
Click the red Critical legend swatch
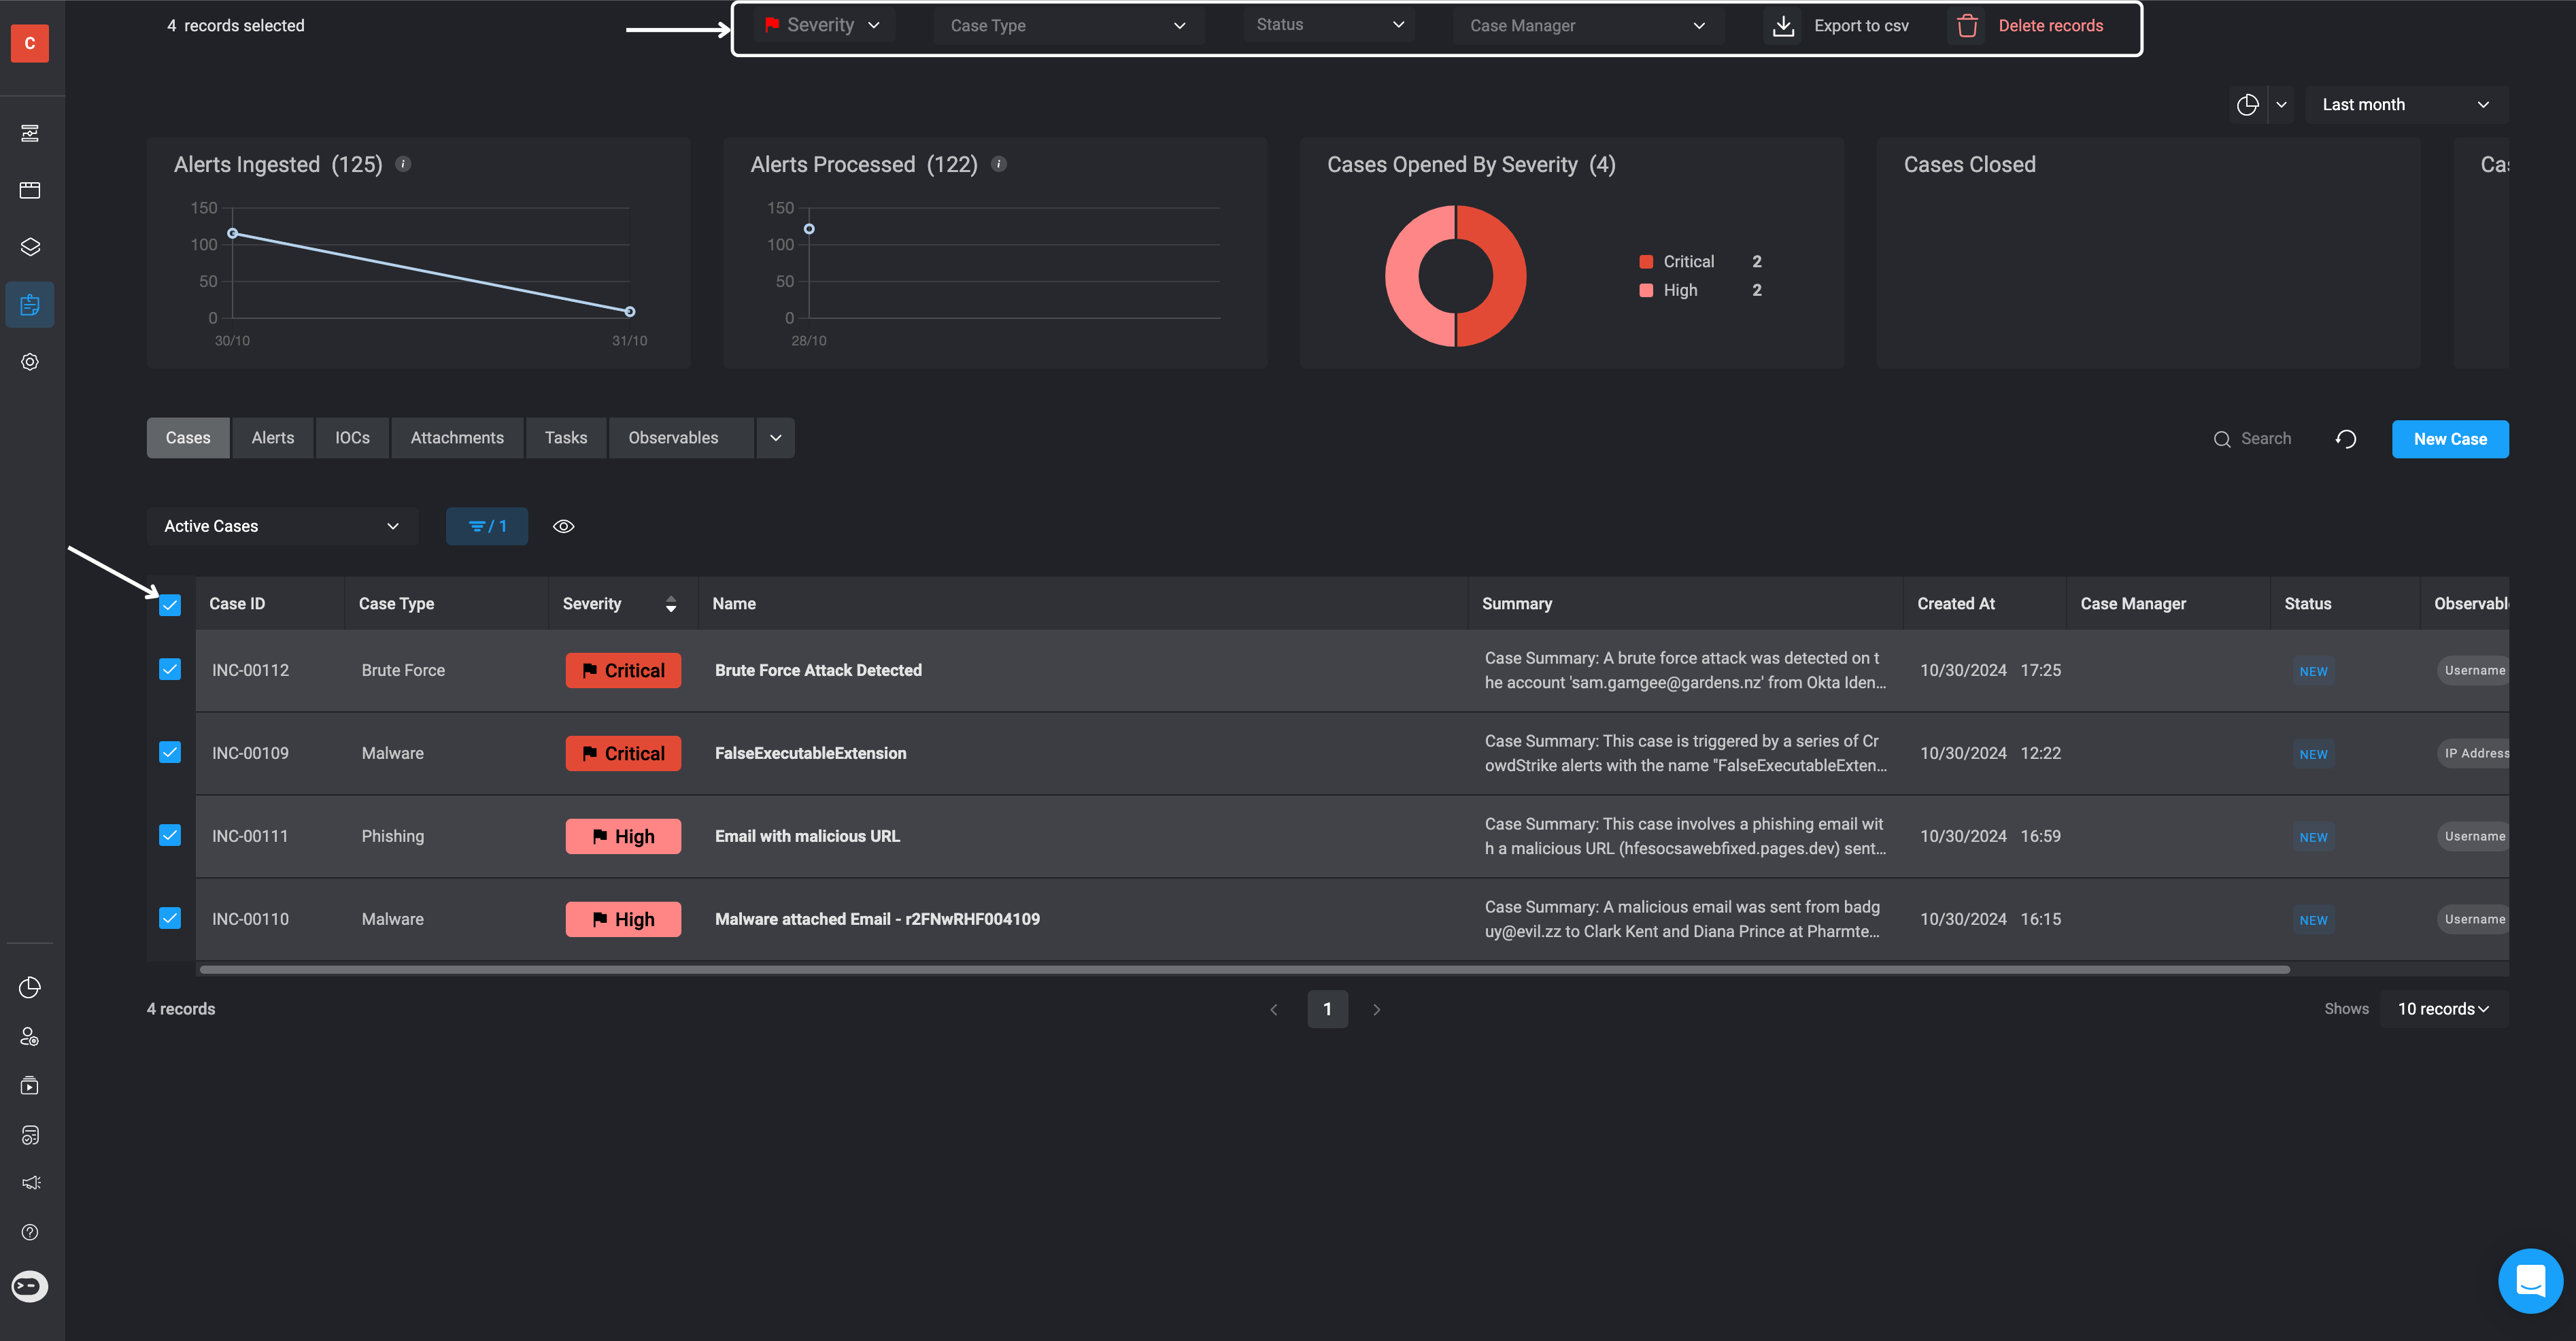pyautogui.click(x=1646, y=262)
